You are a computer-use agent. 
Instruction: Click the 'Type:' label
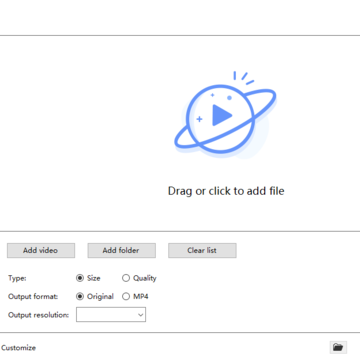click(x=17, y=278)
